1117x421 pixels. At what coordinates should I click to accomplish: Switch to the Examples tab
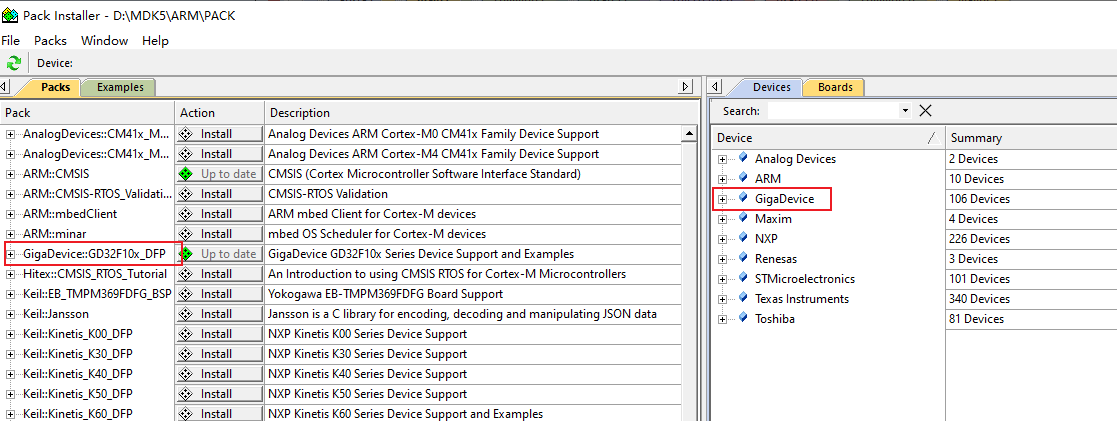pyautogui.click(x=120, y=87)
